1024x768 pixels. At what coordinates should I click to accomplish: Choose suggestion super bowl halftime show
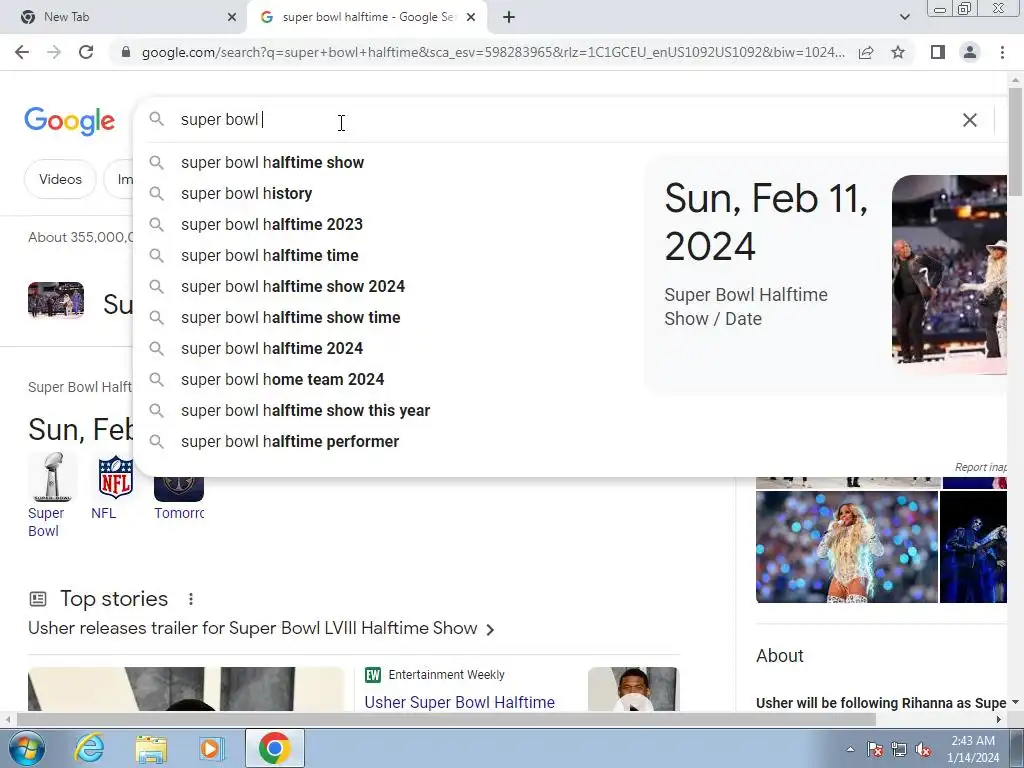point(272,163)
